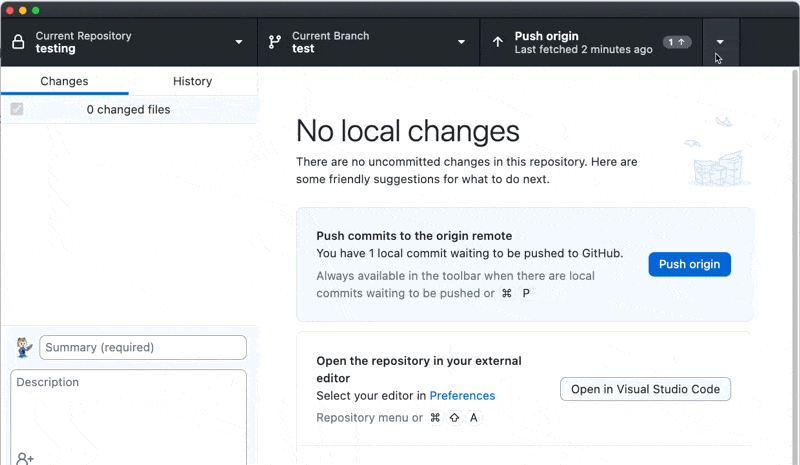Screen dimensions: 800x465
Task: Click 'Open the repository in your external editor' text
Action: point(419,370)
